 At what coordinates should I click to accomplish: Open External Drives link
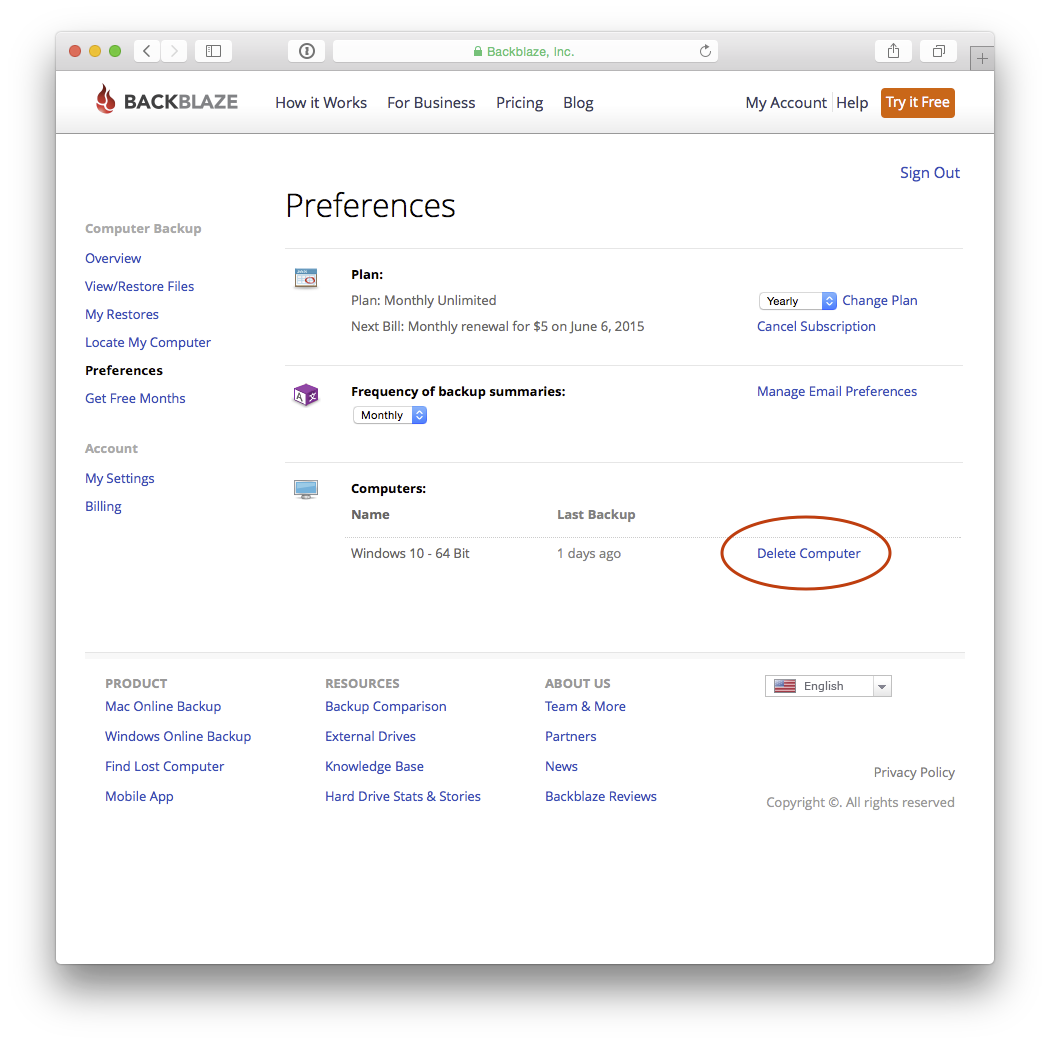point(370,737)
